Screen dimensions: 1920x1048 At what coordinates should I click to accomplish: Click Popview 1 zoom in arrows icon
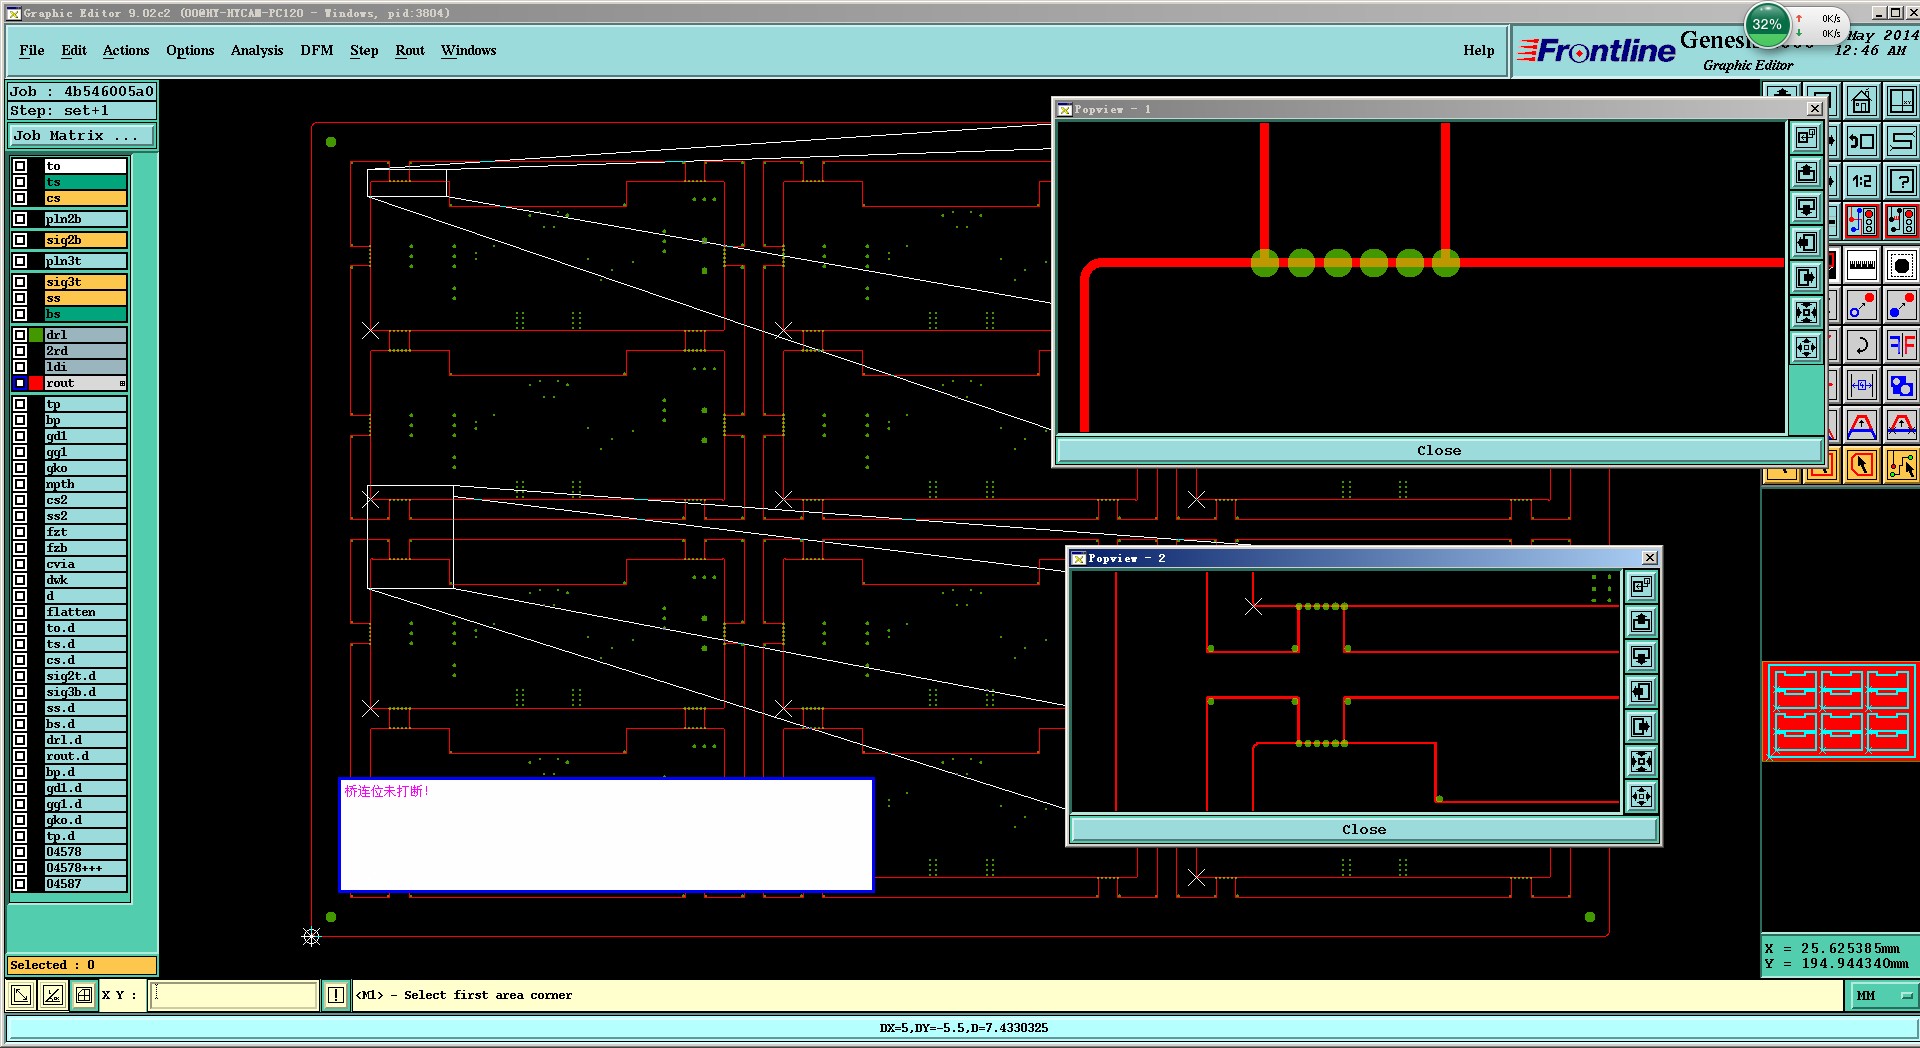(1806, 313)
